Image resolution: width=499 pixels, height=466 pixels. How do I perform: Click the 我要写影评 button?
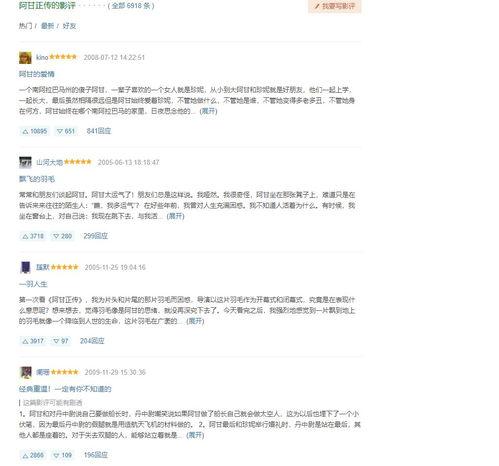[x=335, y=6]
